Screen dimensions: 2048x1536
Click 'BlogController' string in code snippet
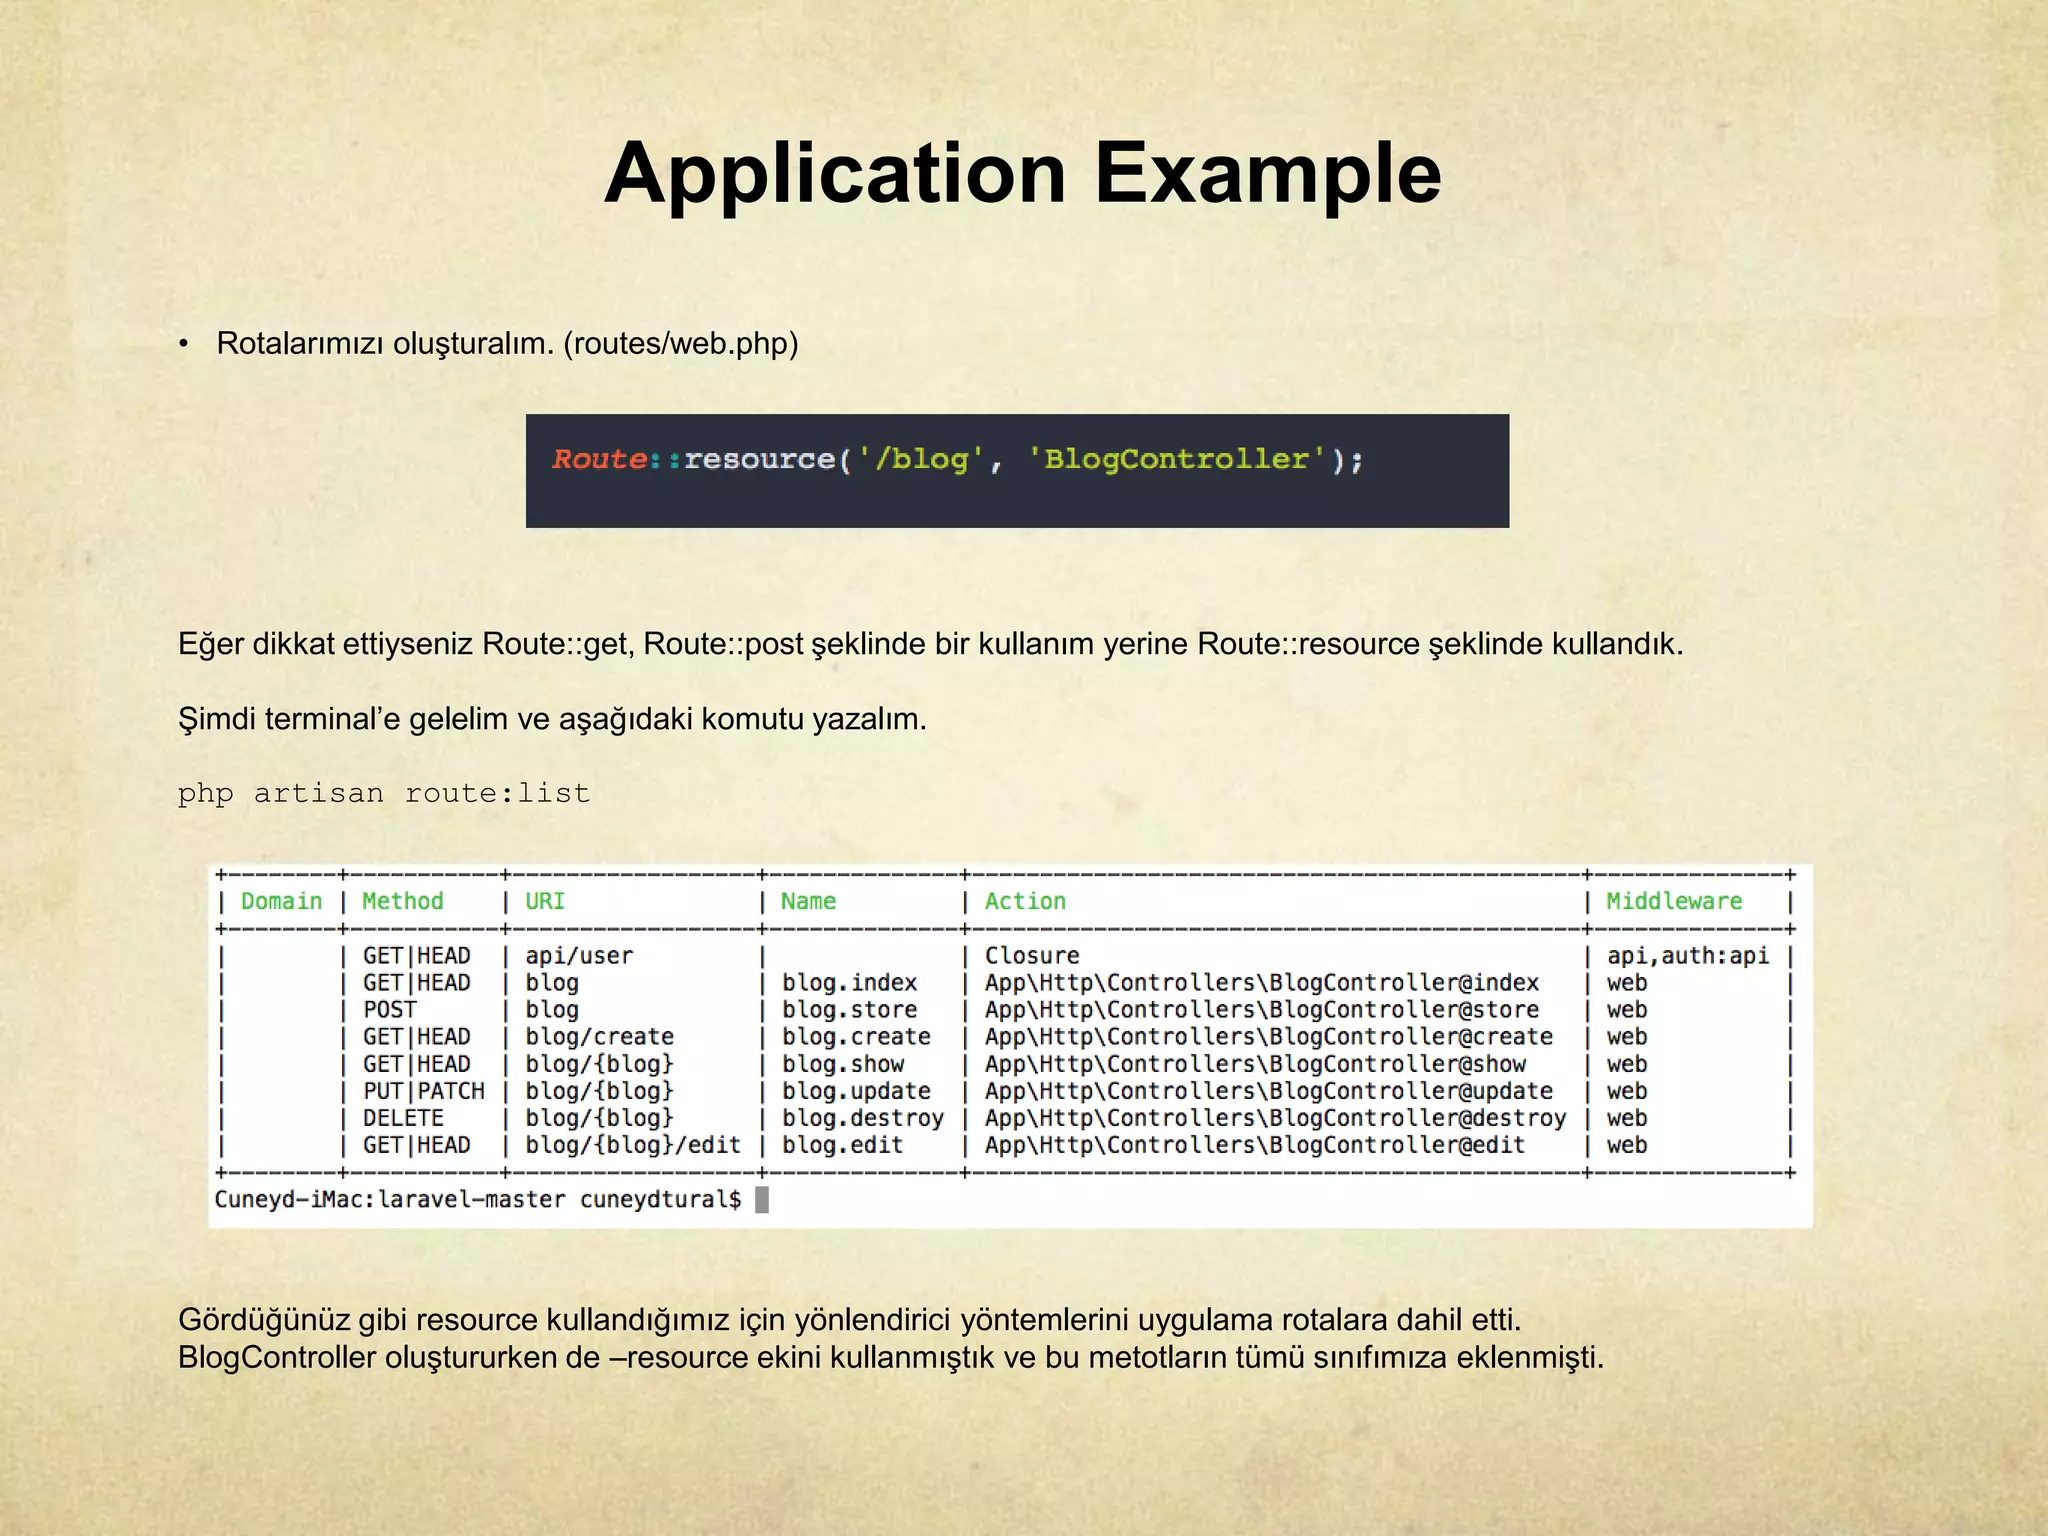pyautogui.click(x=1176, y=459)
